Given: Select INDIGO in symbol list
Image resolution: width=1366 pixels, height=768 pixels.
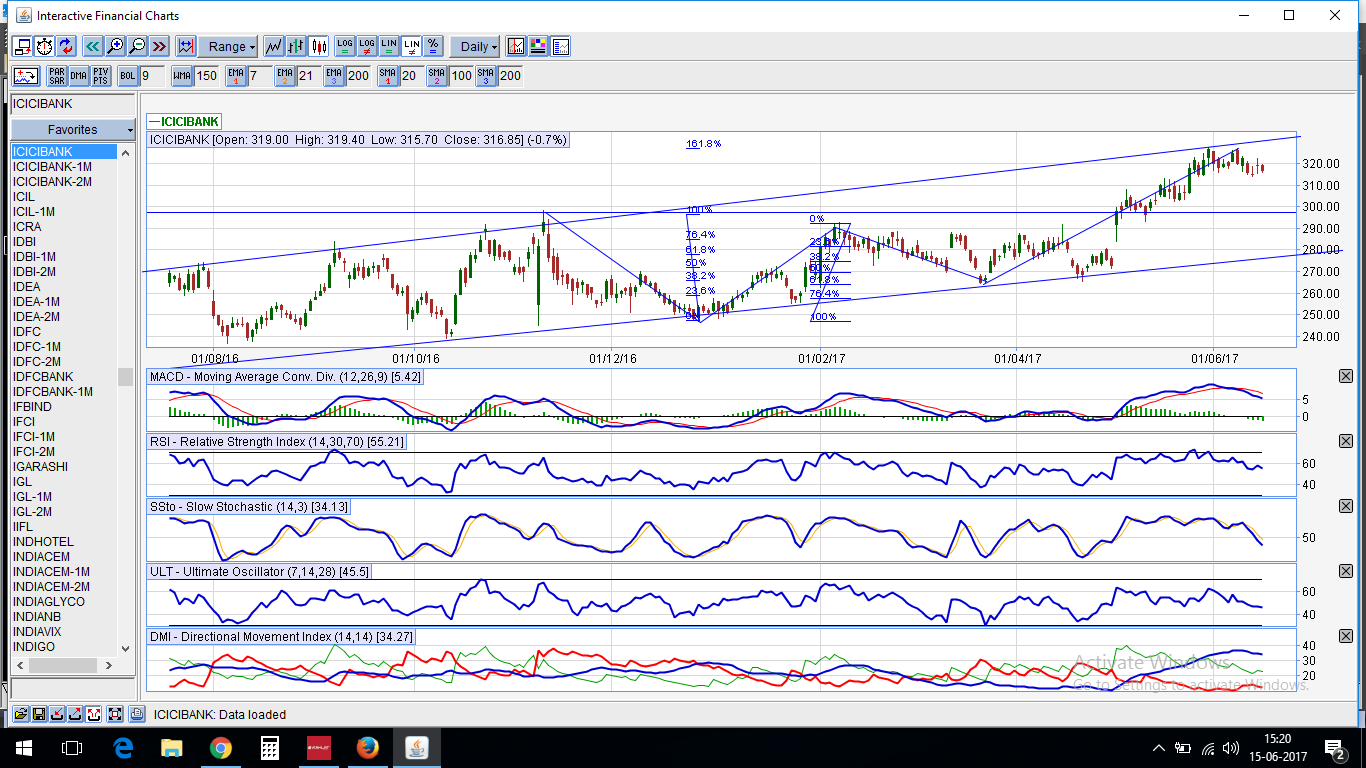Looking at the screenshot, I should point(65,647).
